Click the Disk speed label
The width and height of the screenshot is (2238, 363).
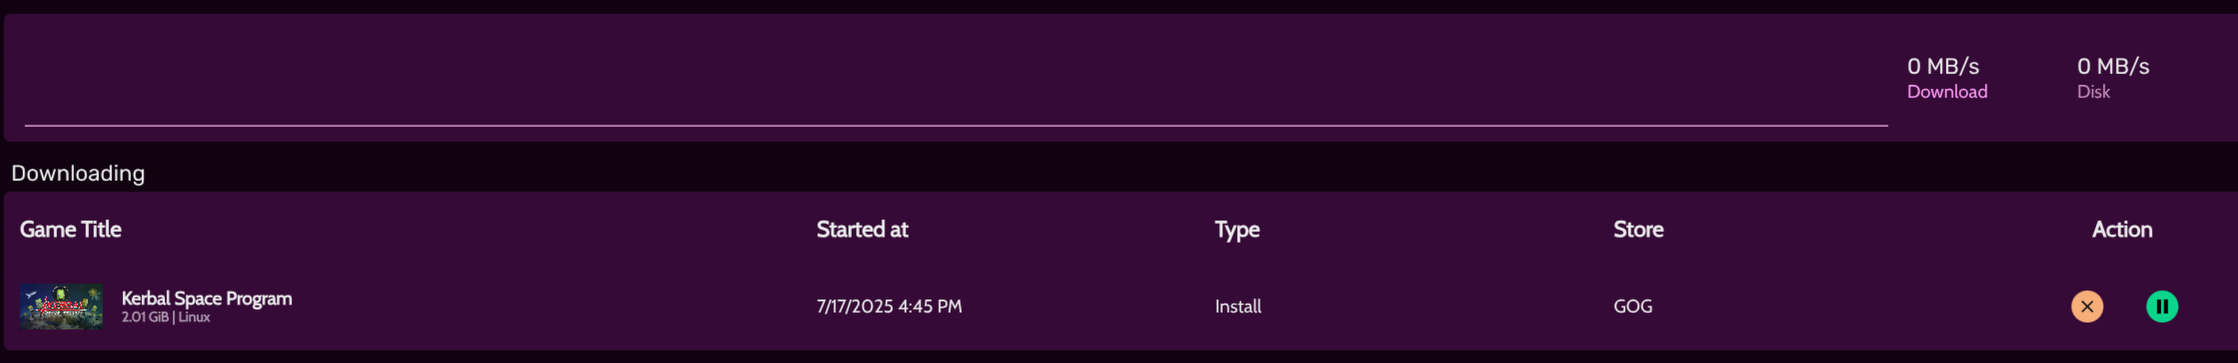tap(2093, 91)
